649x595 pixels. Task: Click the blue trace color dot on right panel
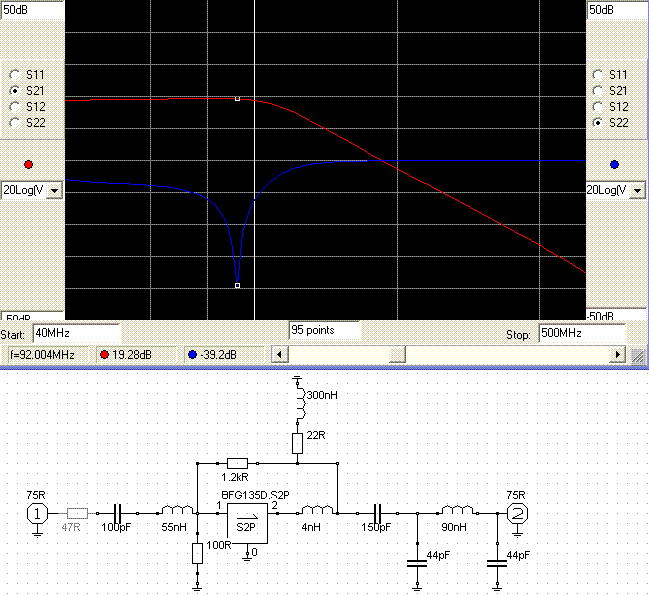[614, 165]
